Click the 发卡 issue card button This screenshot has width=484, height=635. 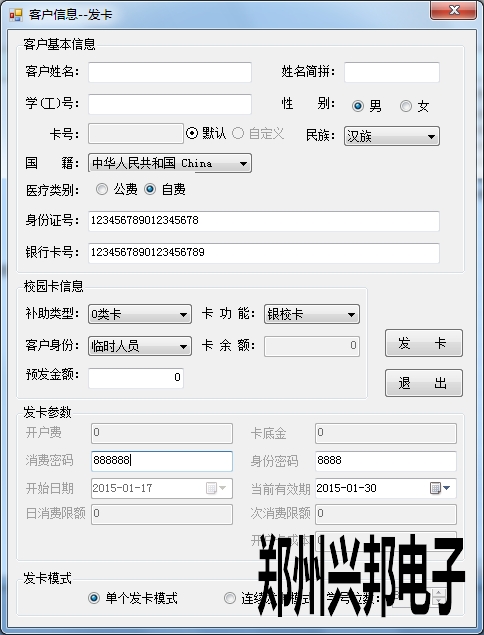click(424, 343)
